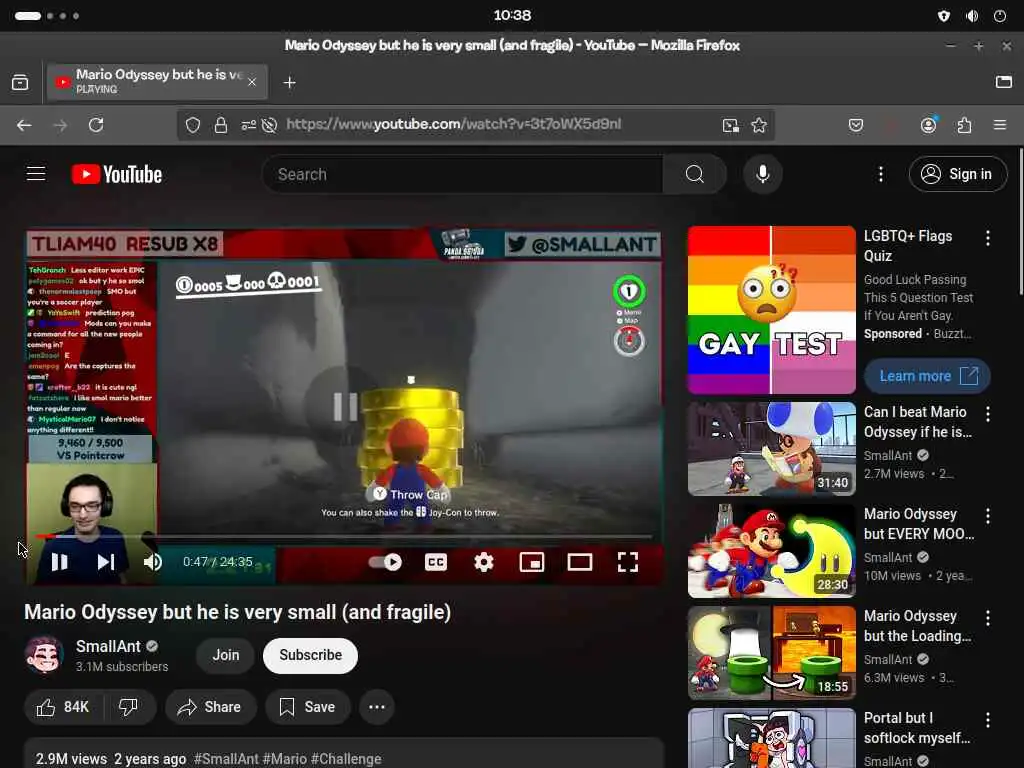Open the YouTube guide hamburger menu
The height and width of the screenshot is (768, 1024).
pos(36,174)
